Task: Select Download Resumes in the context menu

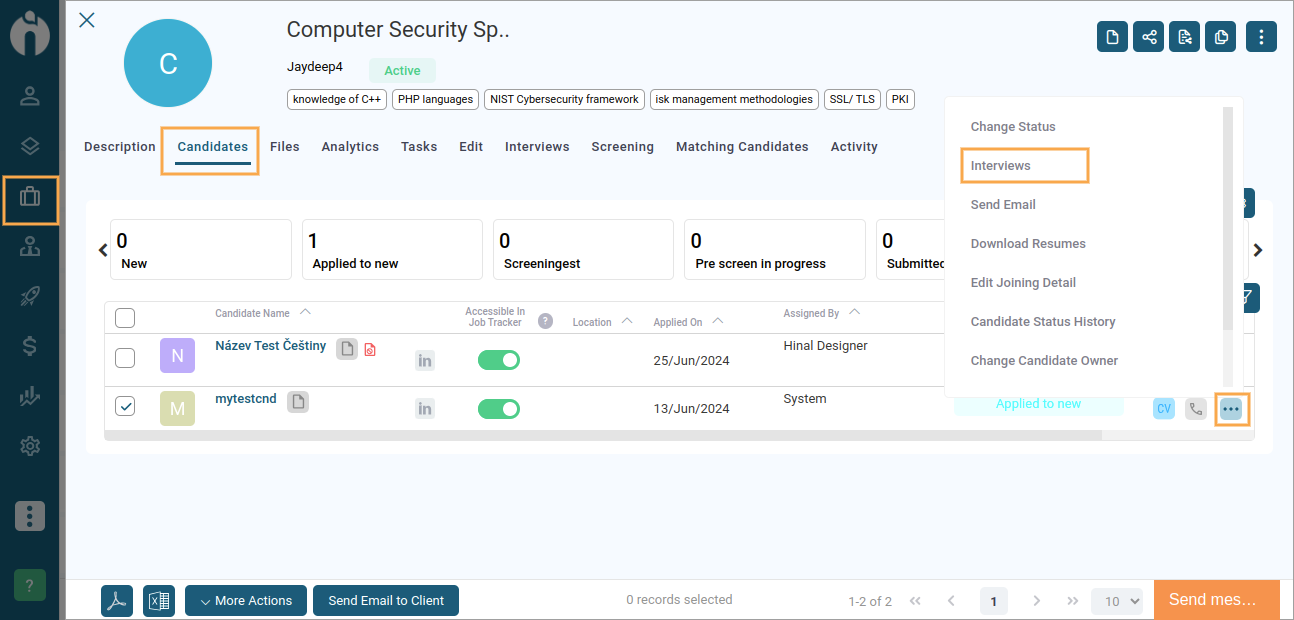Action: pos(1028,244)
